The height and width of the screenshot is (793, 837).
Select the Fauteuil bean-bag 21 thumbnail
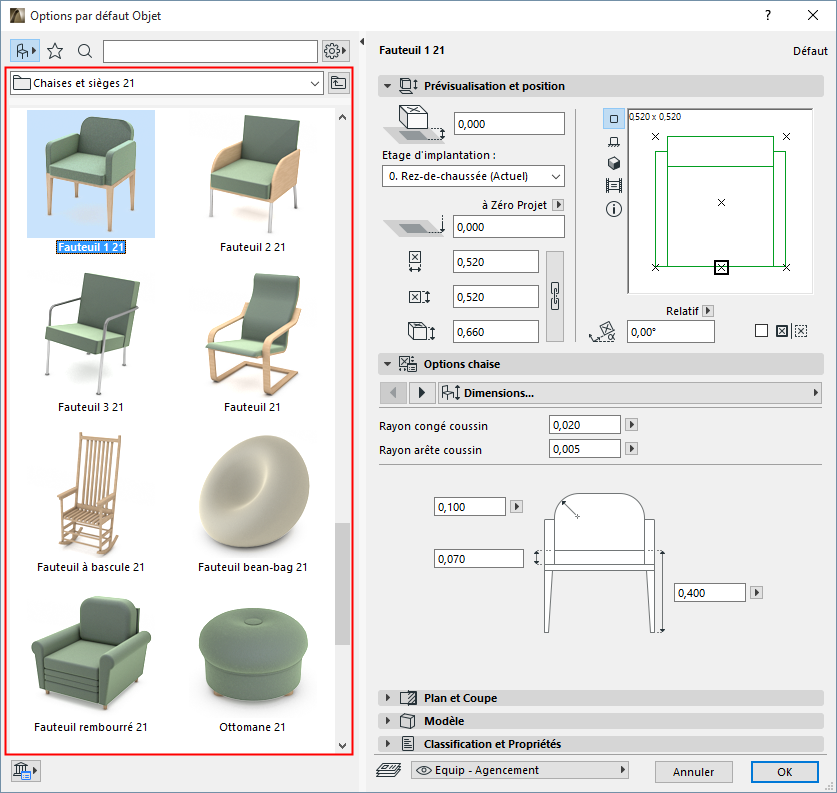[x=252, y=490]
